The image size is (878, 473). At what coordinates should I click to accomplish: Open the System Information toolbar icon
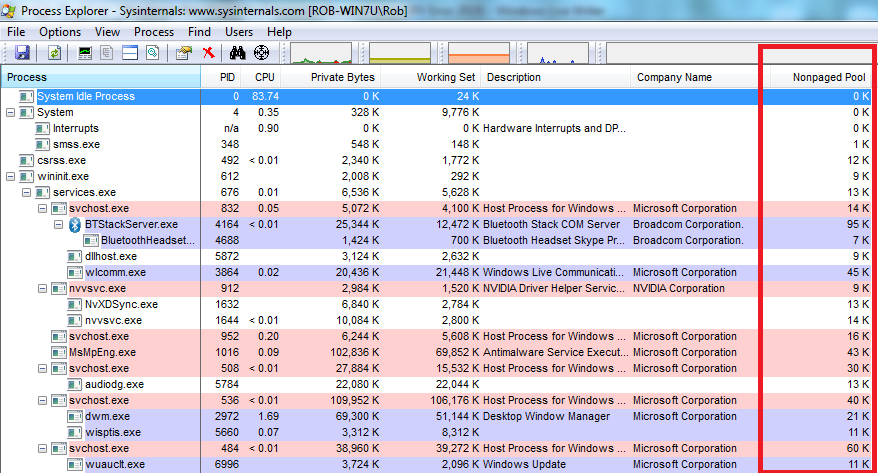(x=85, y=52)
